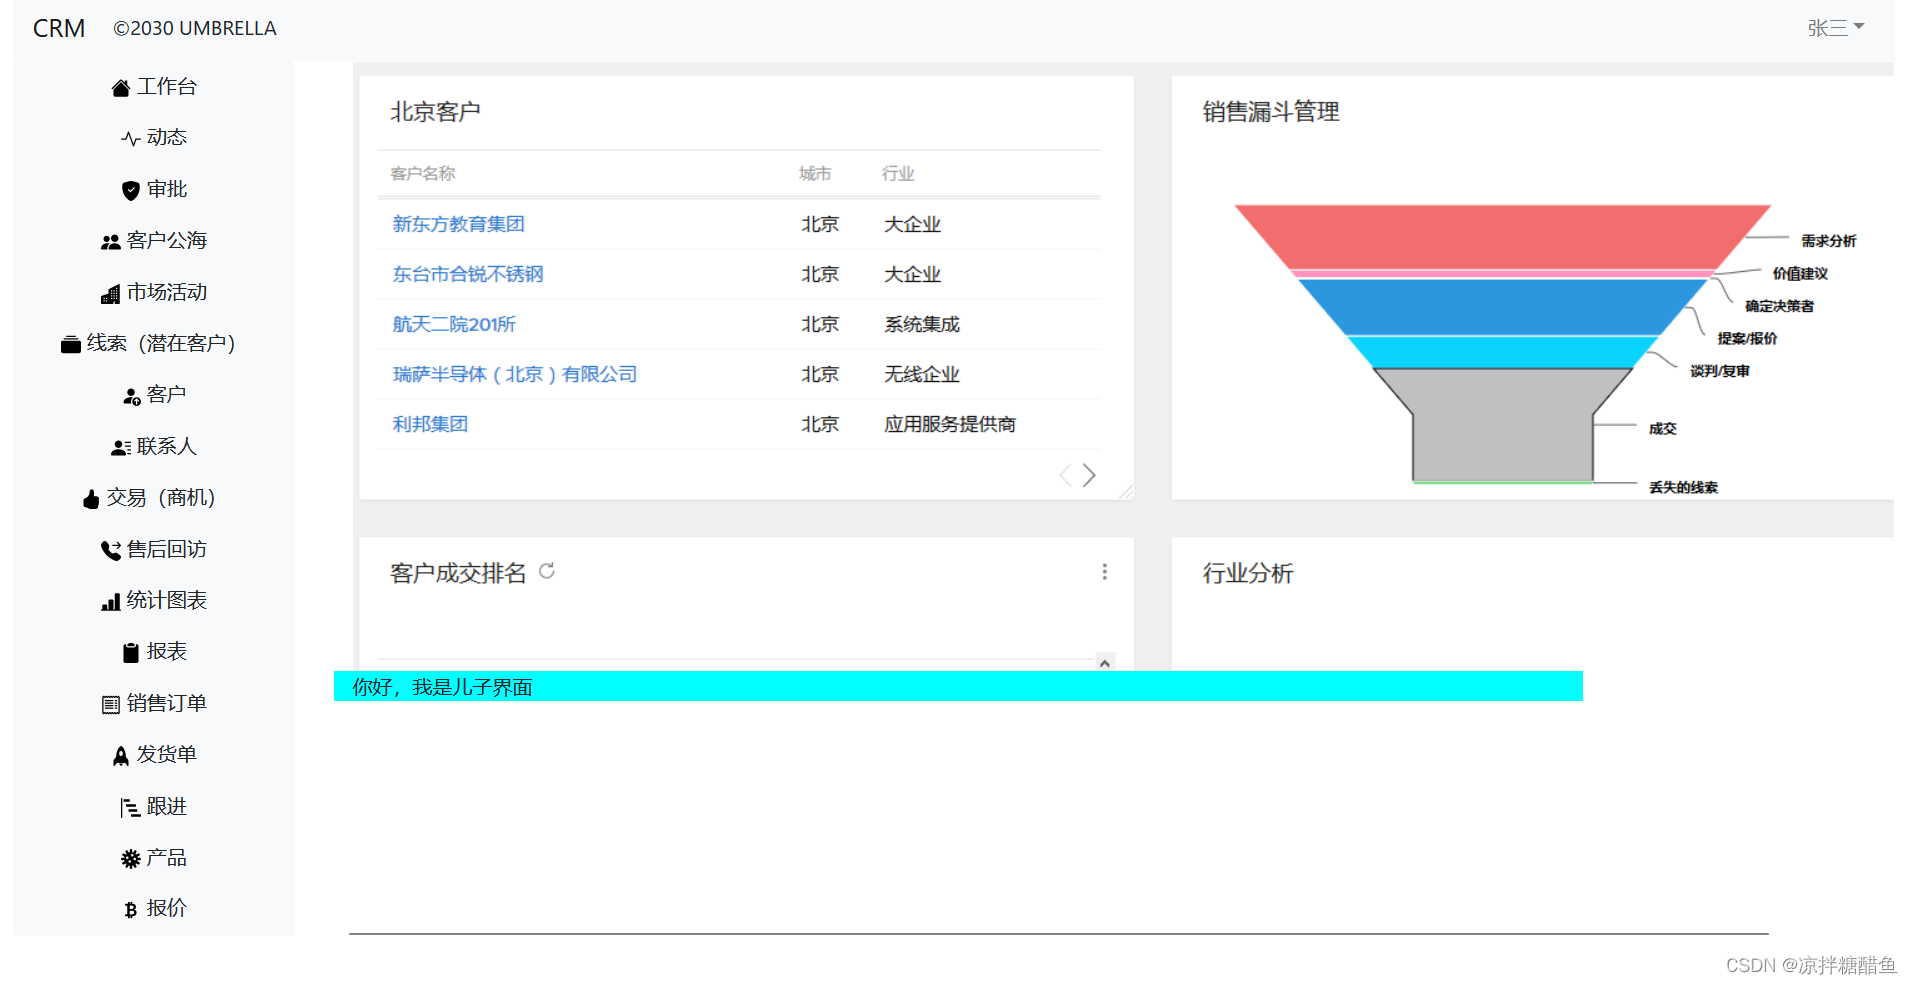Screen dimensions: 1913x984
Task: Click the briefcase icon beside 线索
Action: tap(70, 345)
